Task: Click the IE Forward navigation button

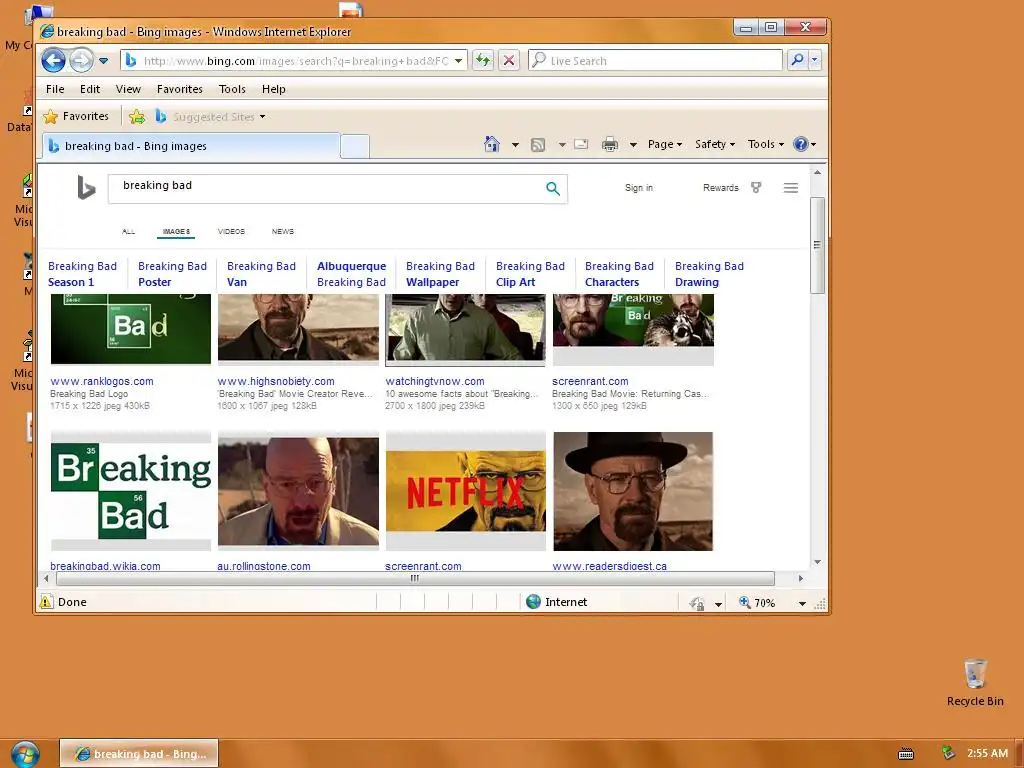Action: tap(81, 61)
